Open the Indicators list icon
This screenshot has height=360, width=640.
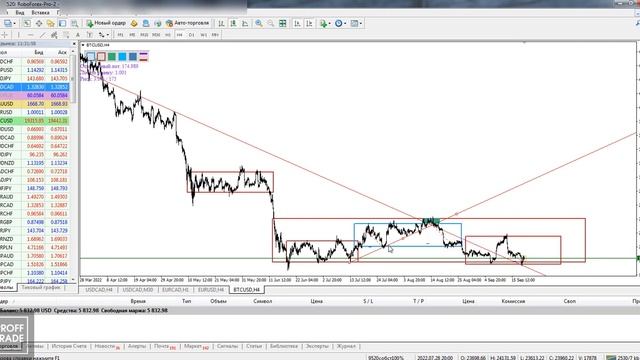tap(323, 23)
